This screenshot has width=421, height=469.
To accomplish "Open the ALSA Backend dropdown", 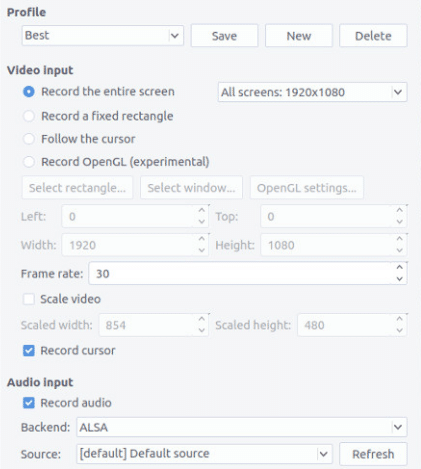I will pos(242,427).
